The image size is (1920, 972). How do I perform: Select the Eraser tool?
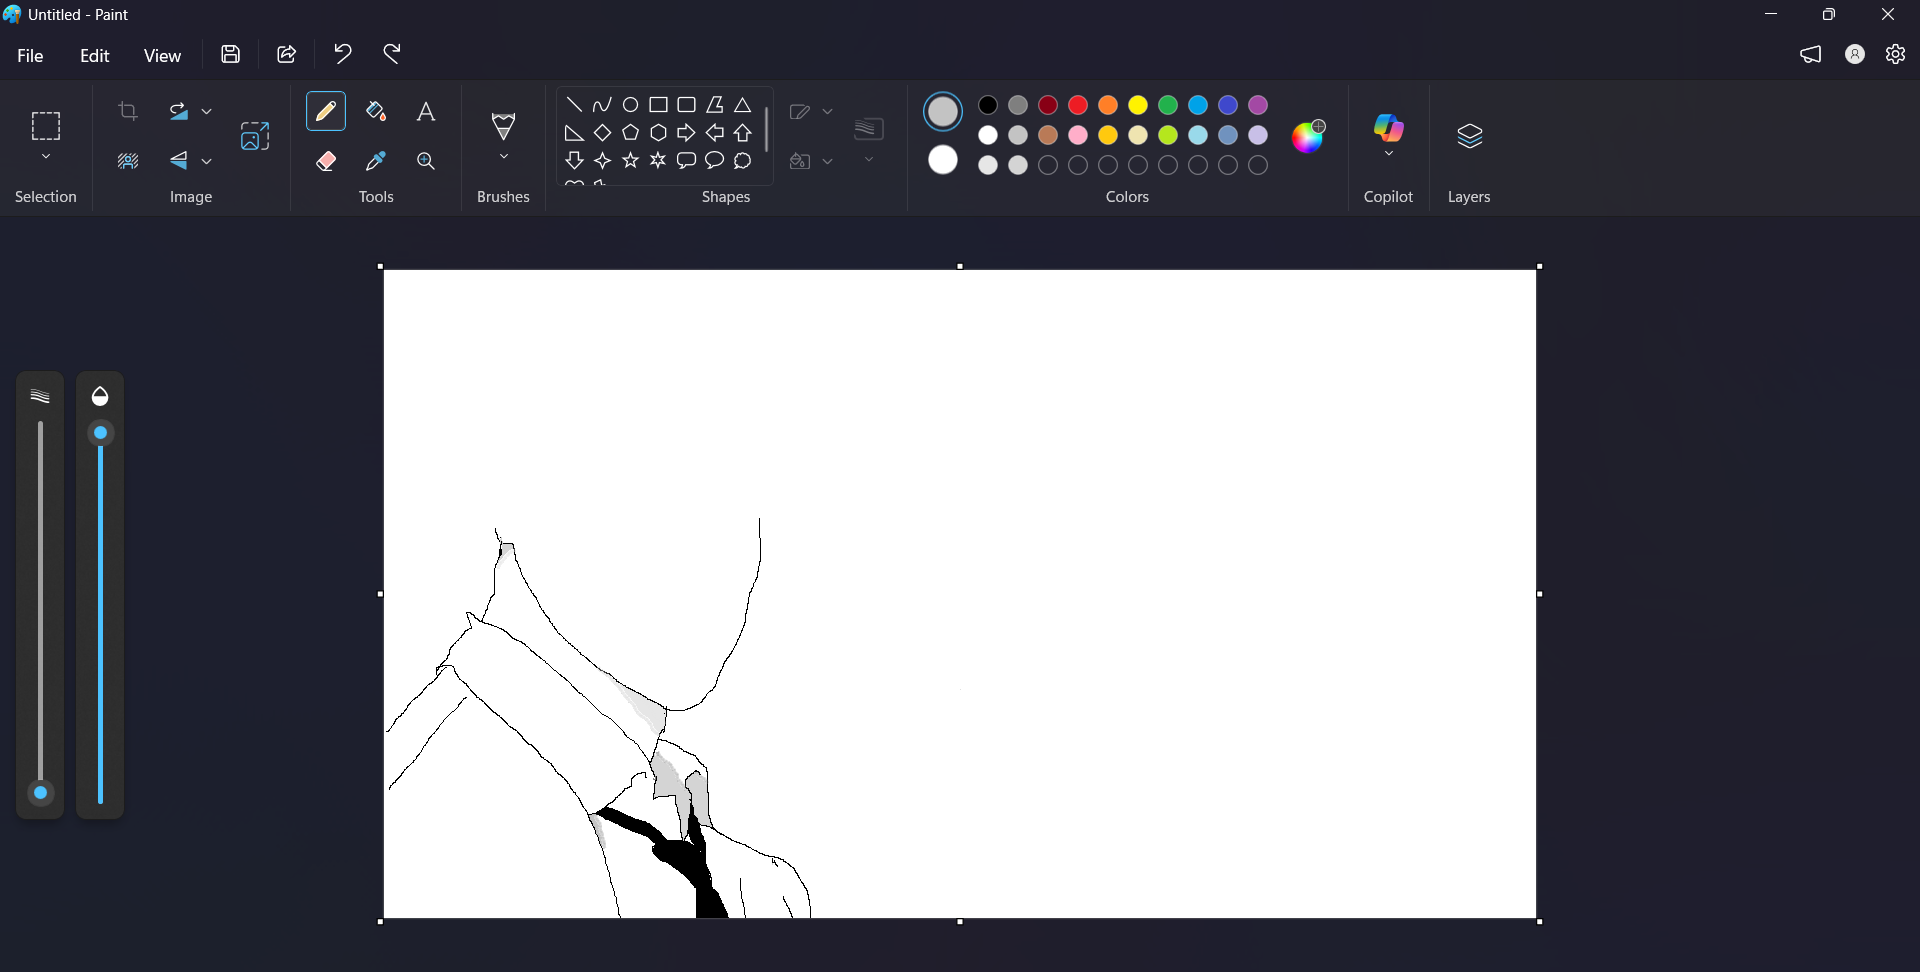coord(326,160)
